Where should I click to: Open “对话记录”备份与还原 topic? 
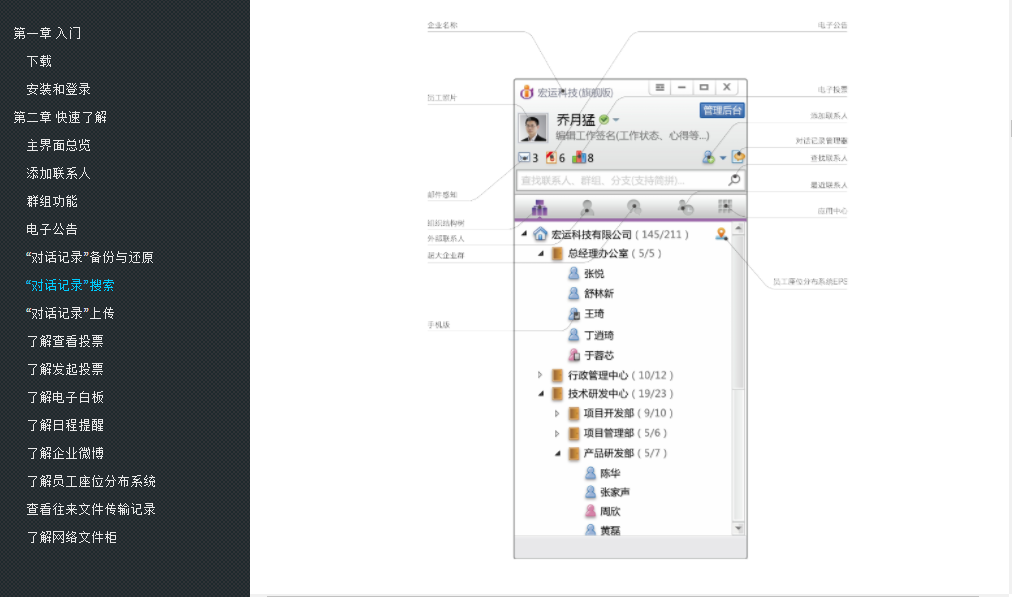pyautogui.click(x=90, y=258)
